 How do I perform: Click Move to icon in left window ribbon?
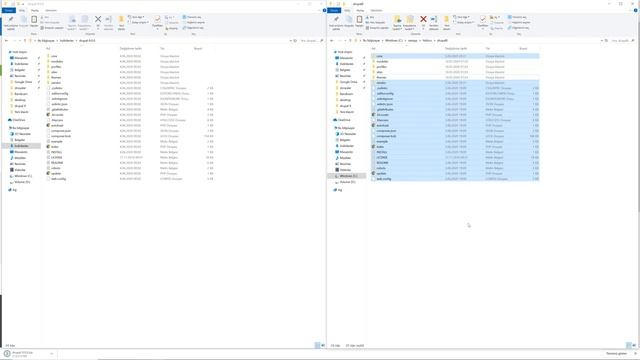pyautogui.click(x=72, y=22)
